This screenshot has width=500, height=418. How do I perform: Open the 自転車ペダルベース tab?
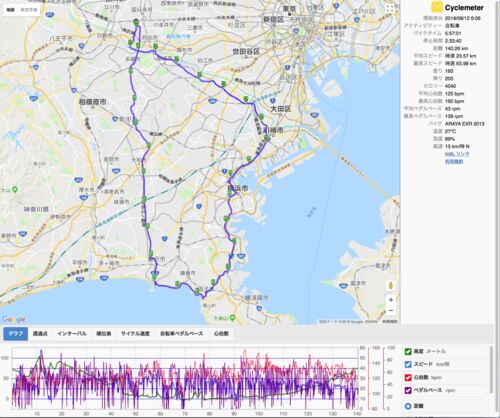tap(181, 334)
